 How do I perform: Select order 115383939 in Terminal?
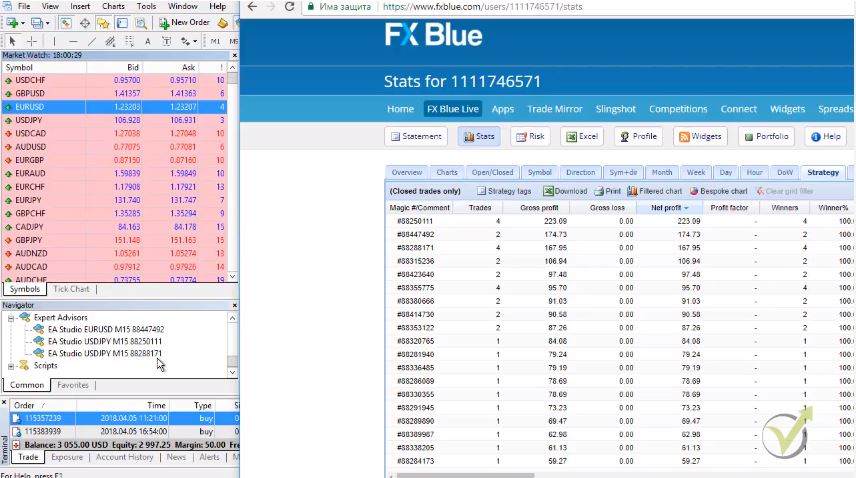(124, 432)
